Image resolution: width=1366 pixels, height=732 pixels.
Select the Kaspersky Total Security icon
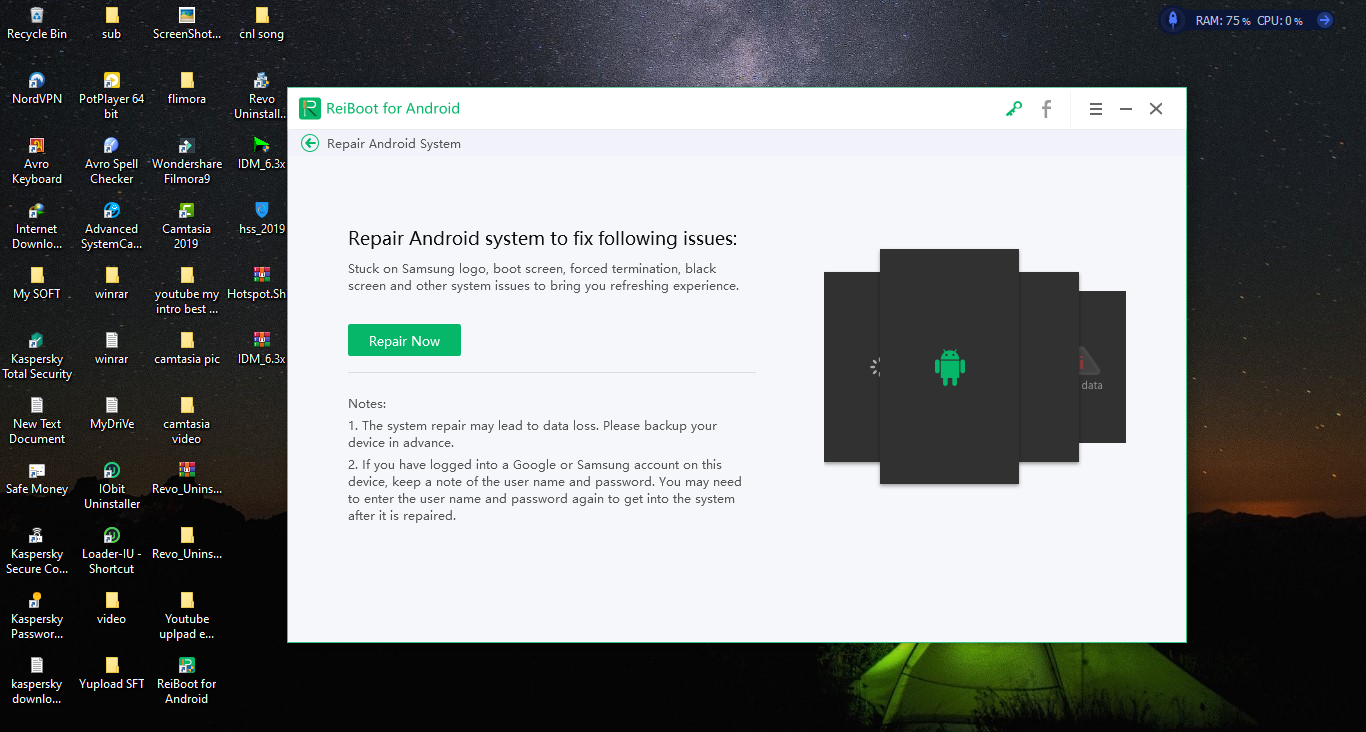point(37,355)
